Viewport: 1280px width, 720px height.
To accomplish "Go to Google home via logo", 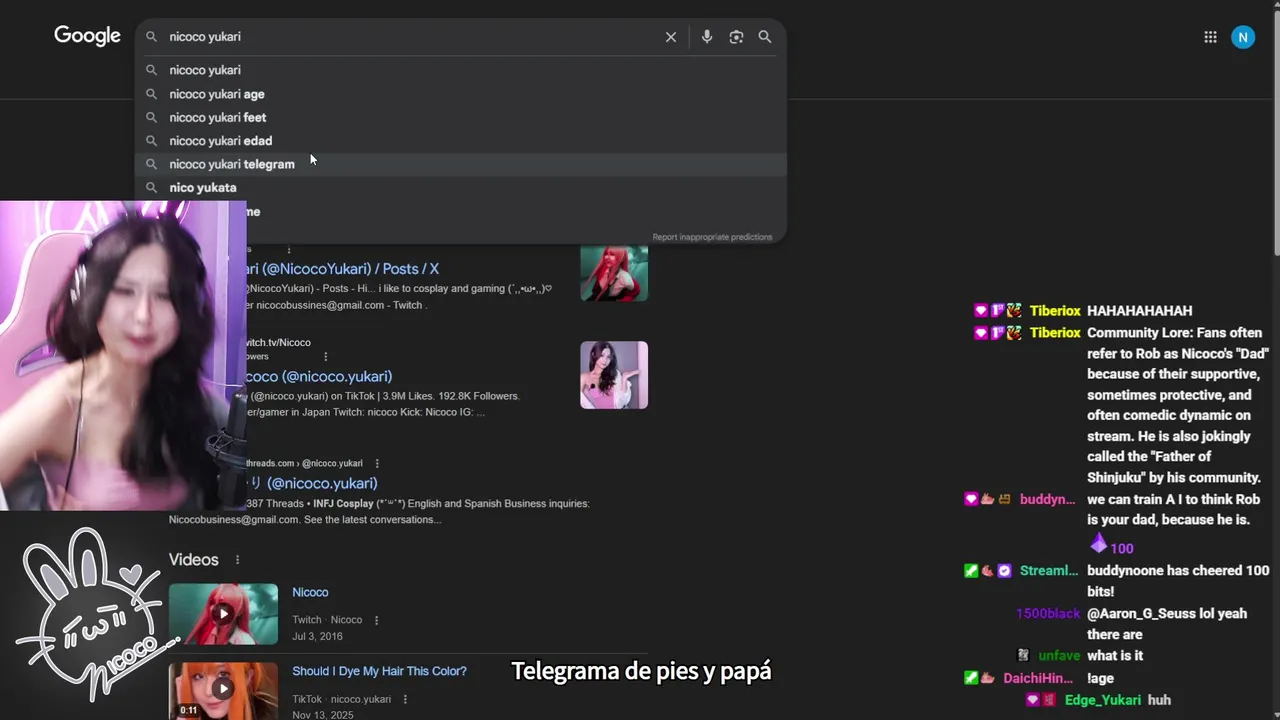I will tap(87, 36).
